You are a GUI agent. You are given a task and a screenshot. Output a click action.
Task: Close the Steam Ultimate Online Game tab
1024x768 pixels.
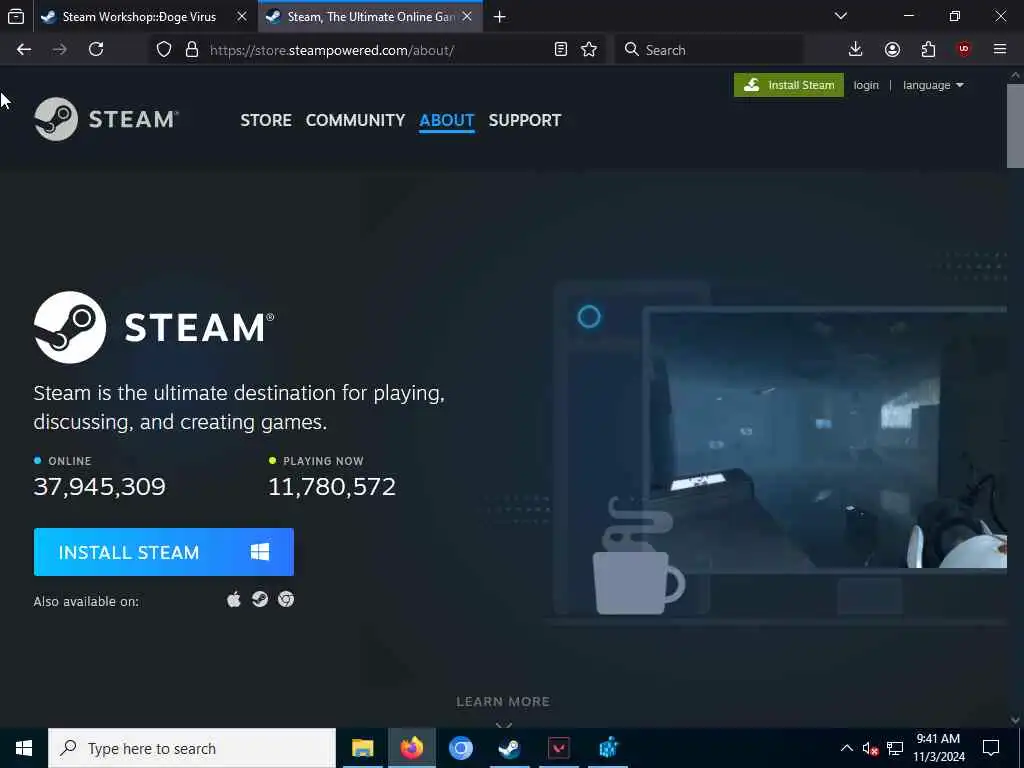[467, 17]
